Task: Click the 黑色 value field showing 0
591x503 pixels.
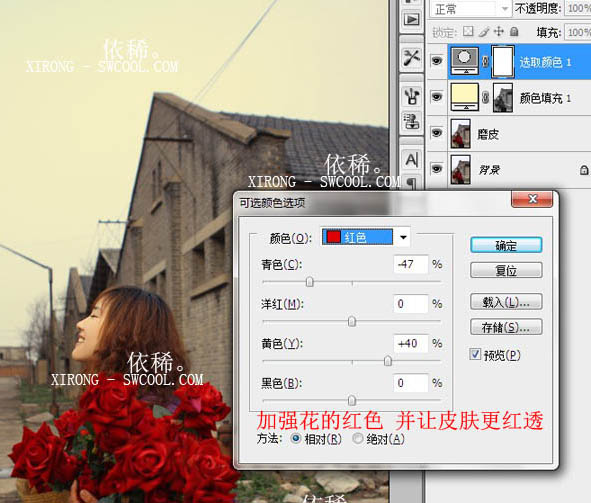Action: point(411,383)
